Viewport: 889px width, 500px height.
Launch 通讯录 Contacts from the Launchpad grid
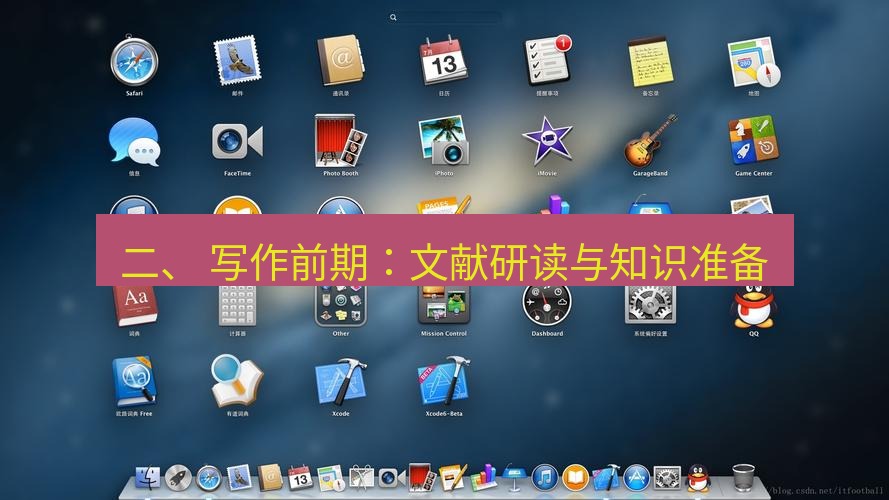(340, 61)
